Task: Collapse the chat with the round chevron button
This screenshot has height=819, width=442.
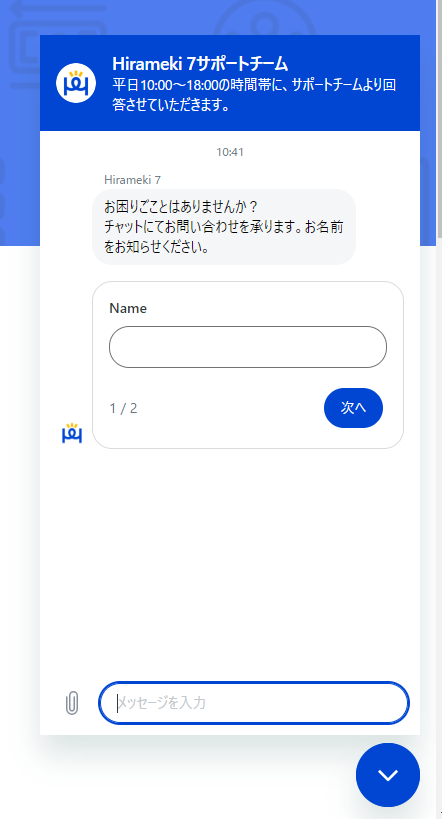Action: point(388,775)
